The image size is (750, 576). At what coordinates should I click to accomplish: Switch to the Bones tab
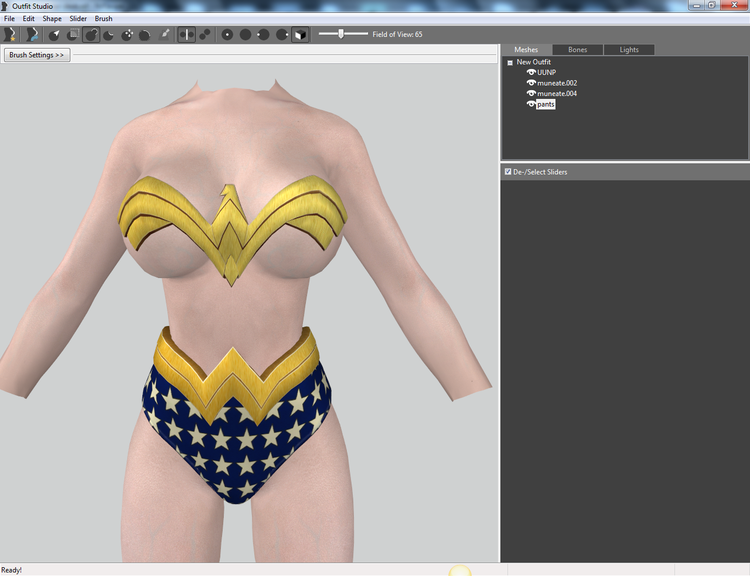[x=577, y=50]
